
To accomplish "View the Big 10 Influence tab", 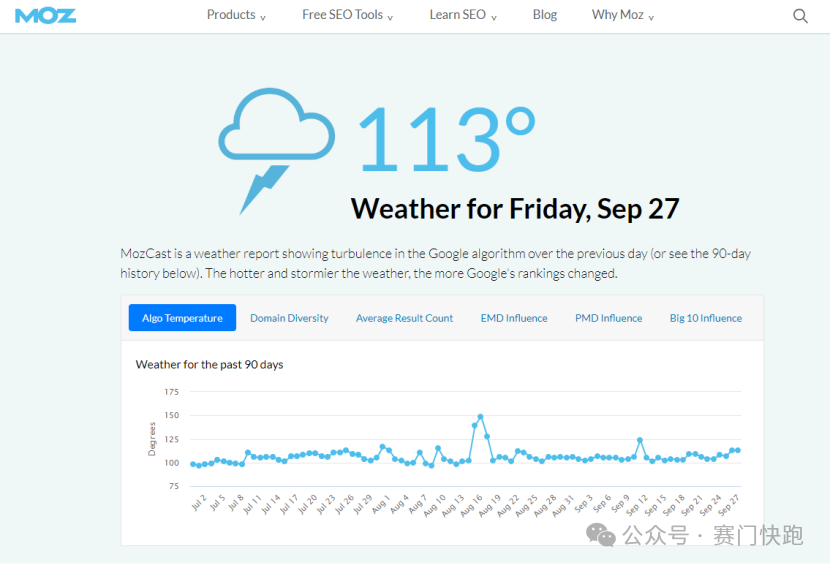I will (706, 318).
